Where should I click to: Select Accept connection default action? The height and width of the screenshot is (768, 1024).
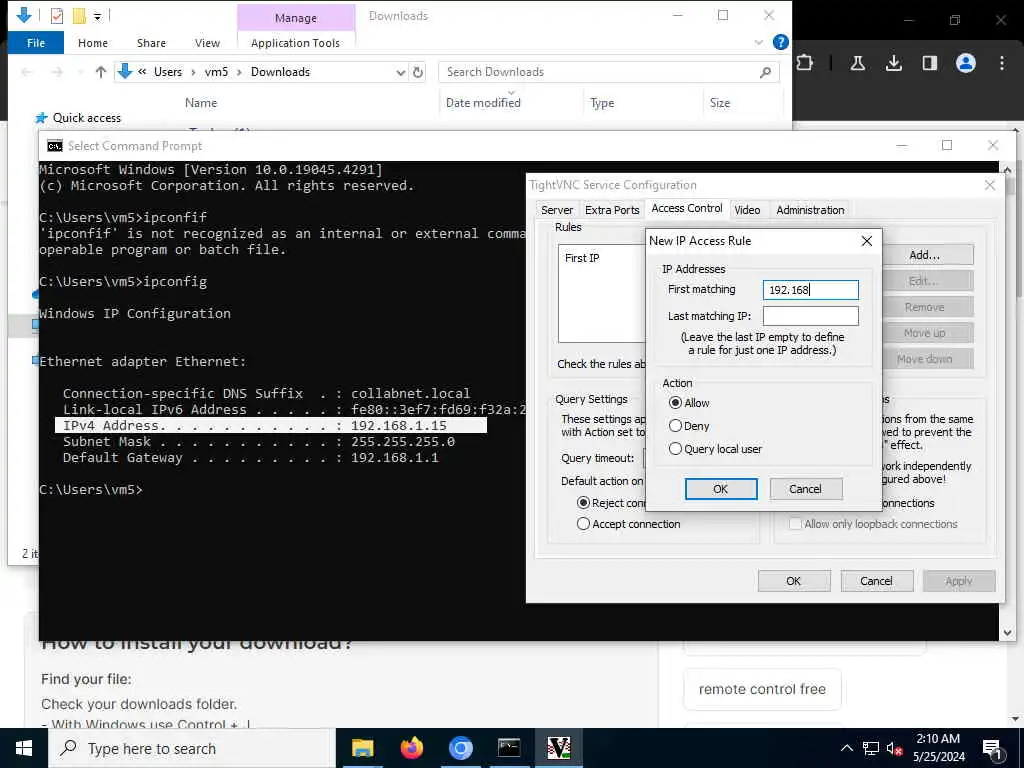[x=583, y=524]
